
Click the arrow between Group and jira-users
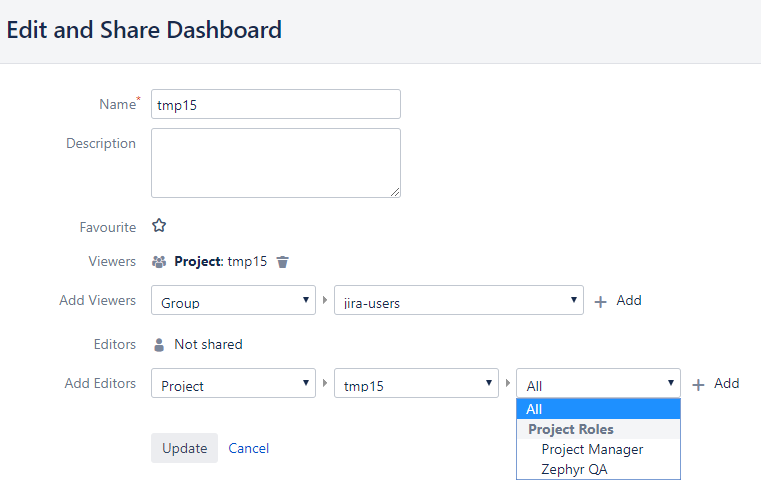pyautogui.click(x=325, y=300)
